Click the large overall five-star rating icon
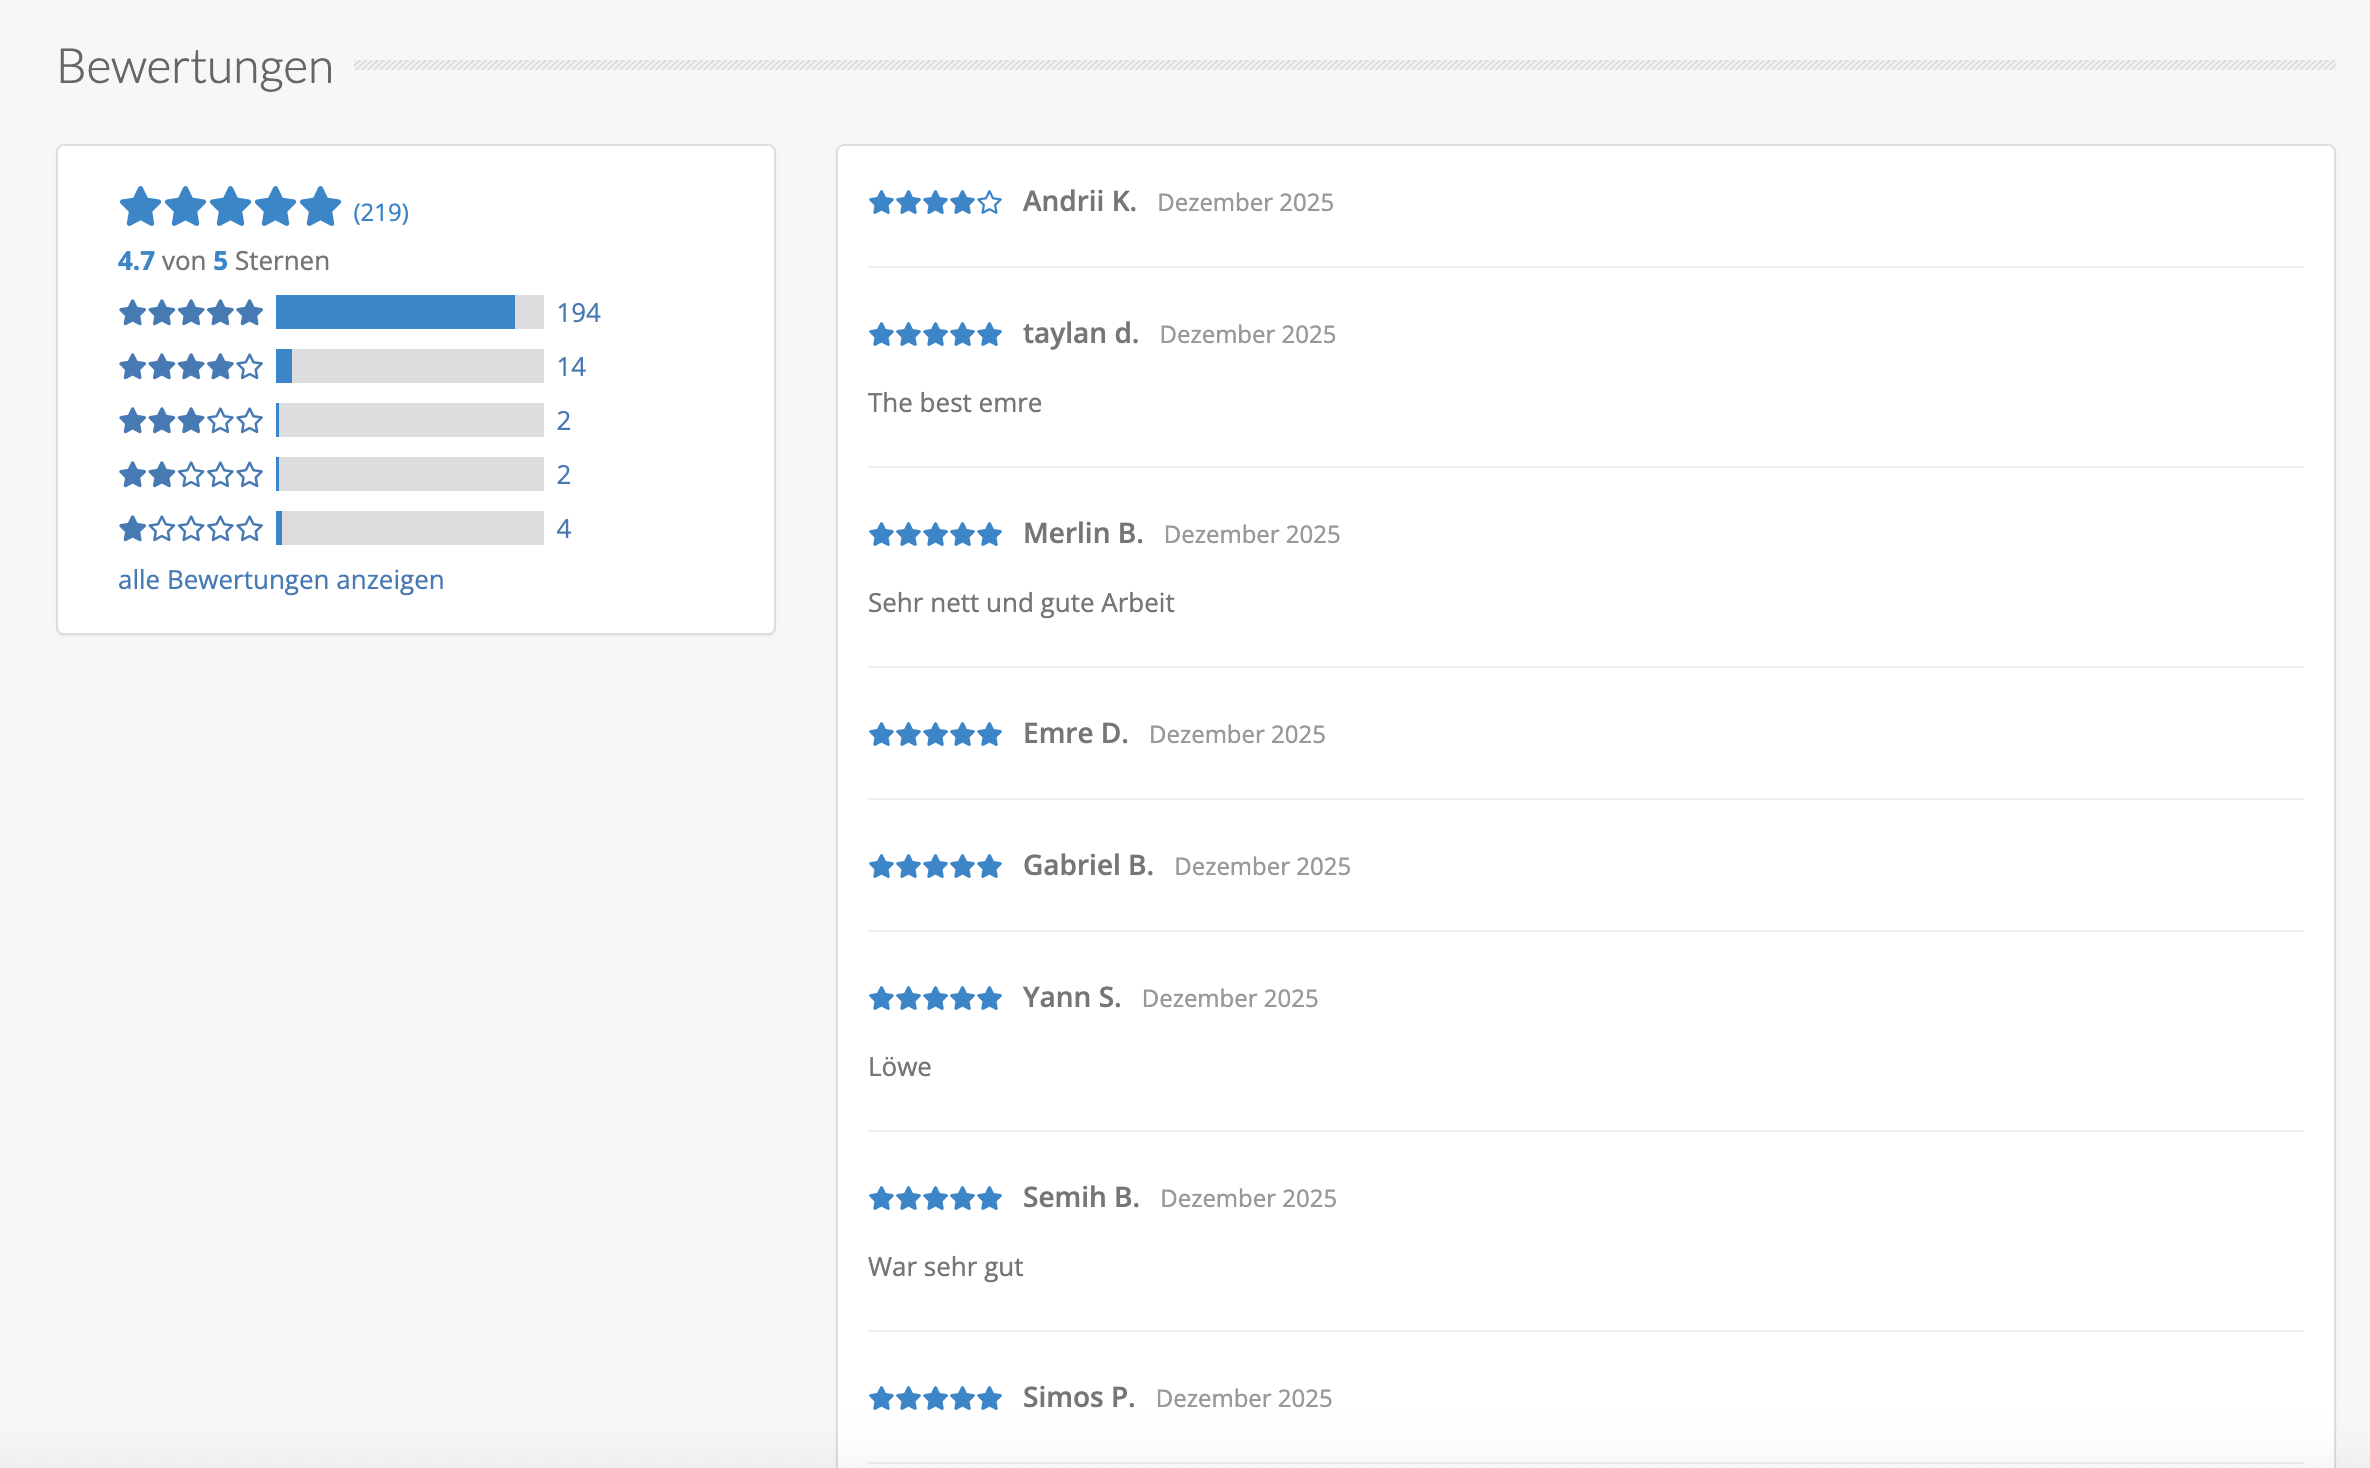2370x1468 pixels. pyautogui.click(x=230, y=207)
